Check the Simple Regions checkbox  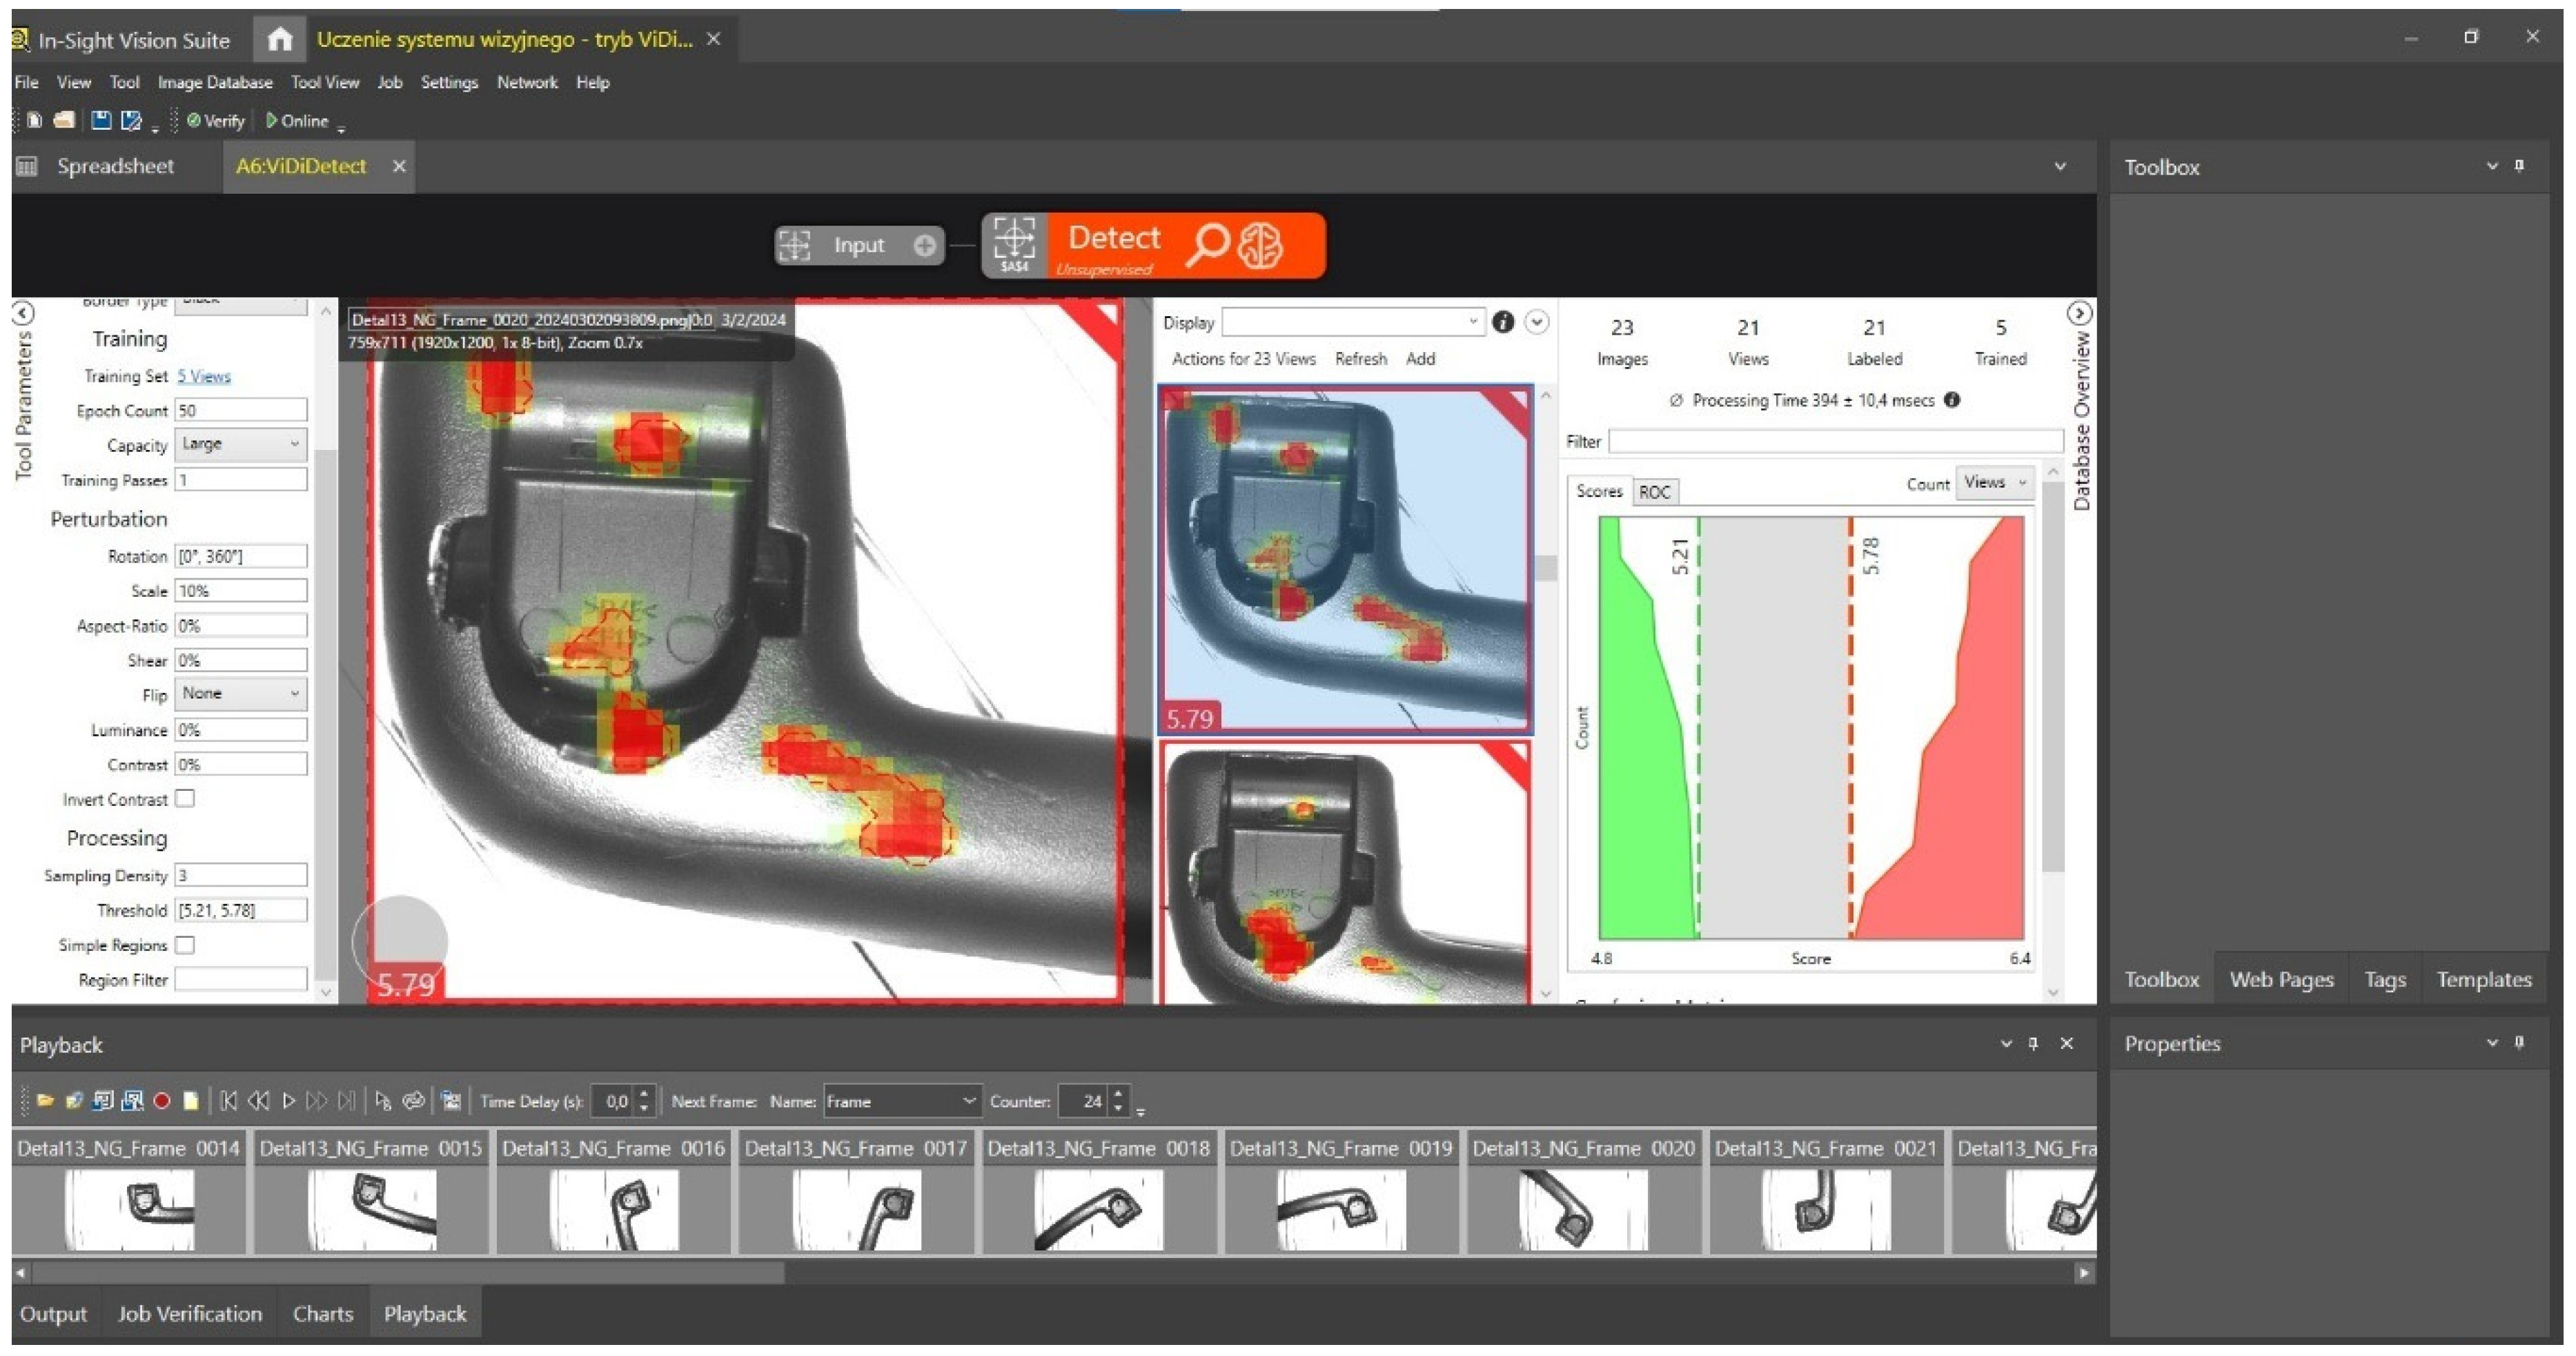coord(185,945)
